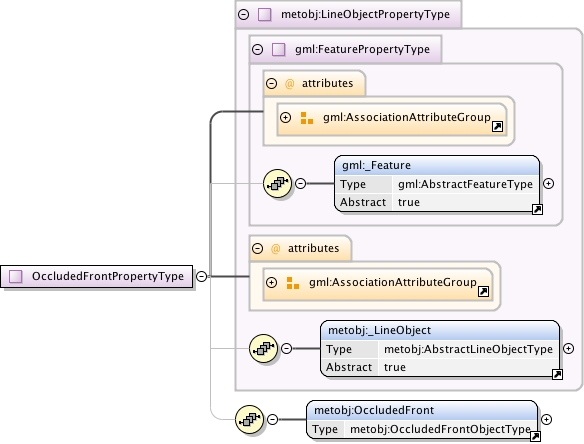
Task: Expand the metobj:OccludedFront element children
Action: point(546,419)
